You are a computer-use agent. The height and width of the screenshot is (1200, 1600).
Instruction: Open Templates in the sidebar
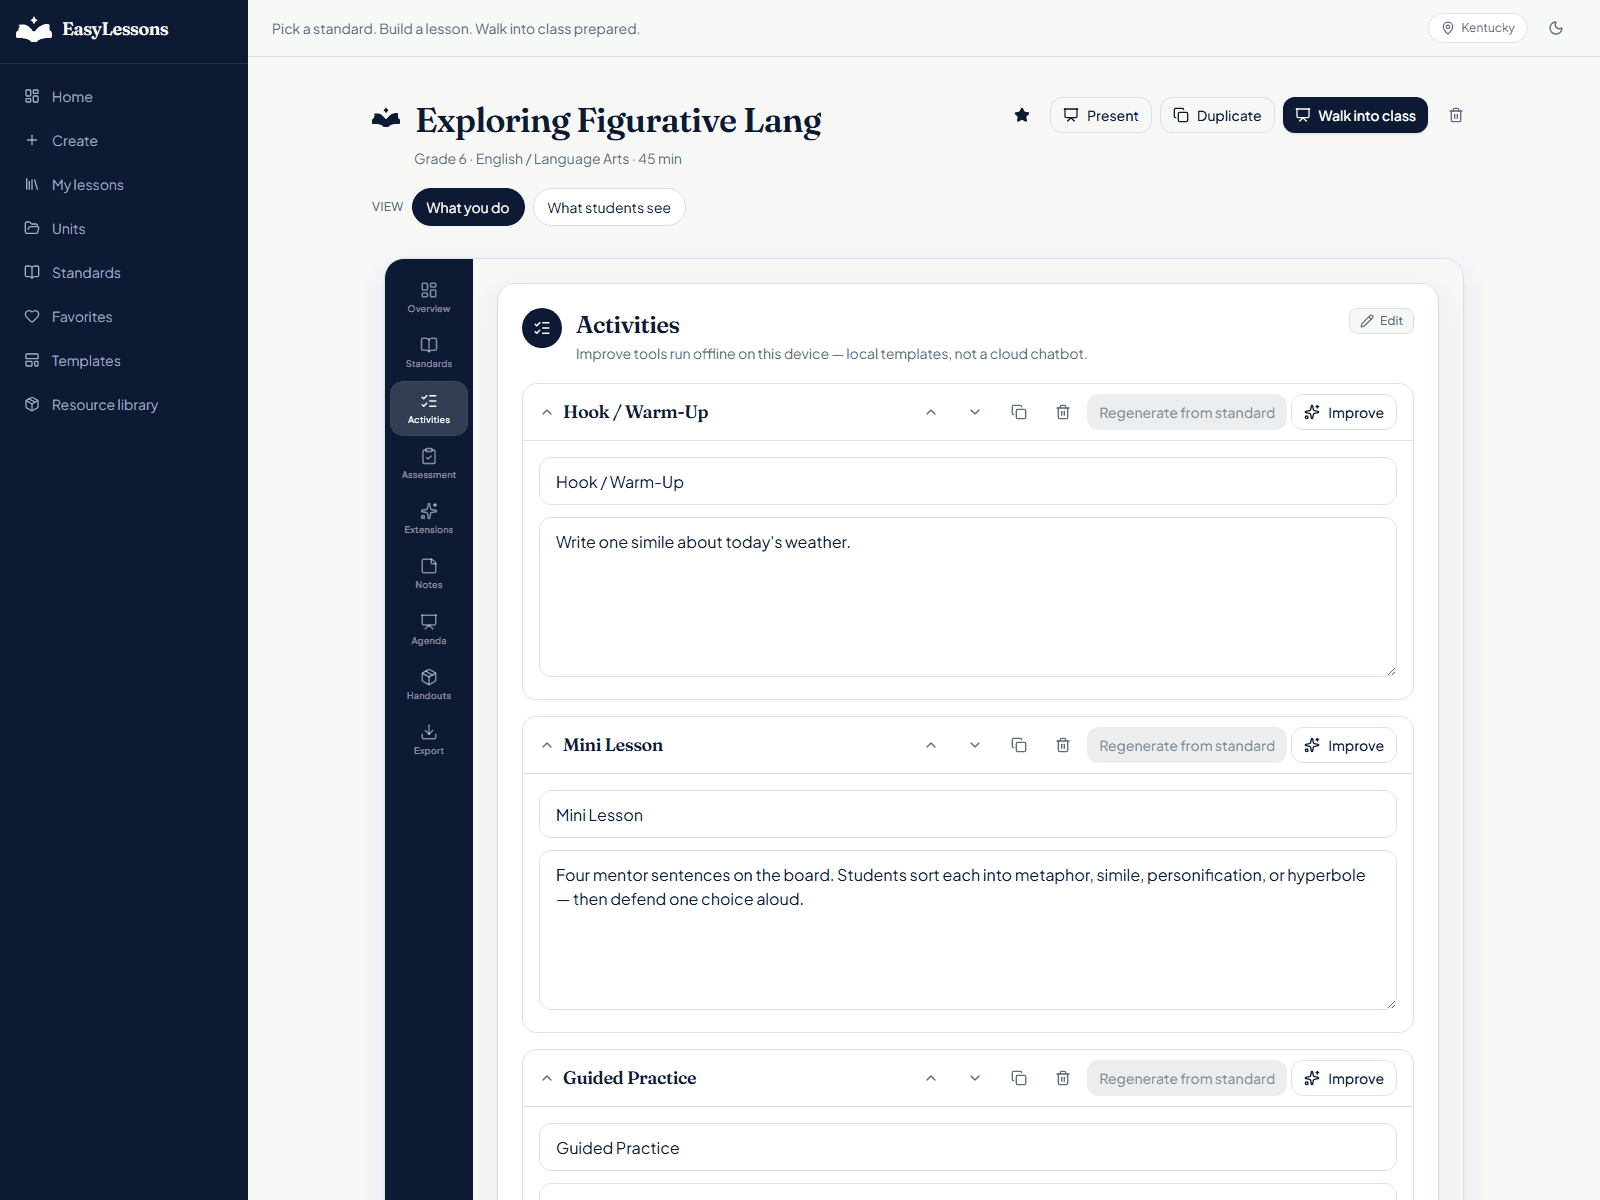[x=124, y=361]
